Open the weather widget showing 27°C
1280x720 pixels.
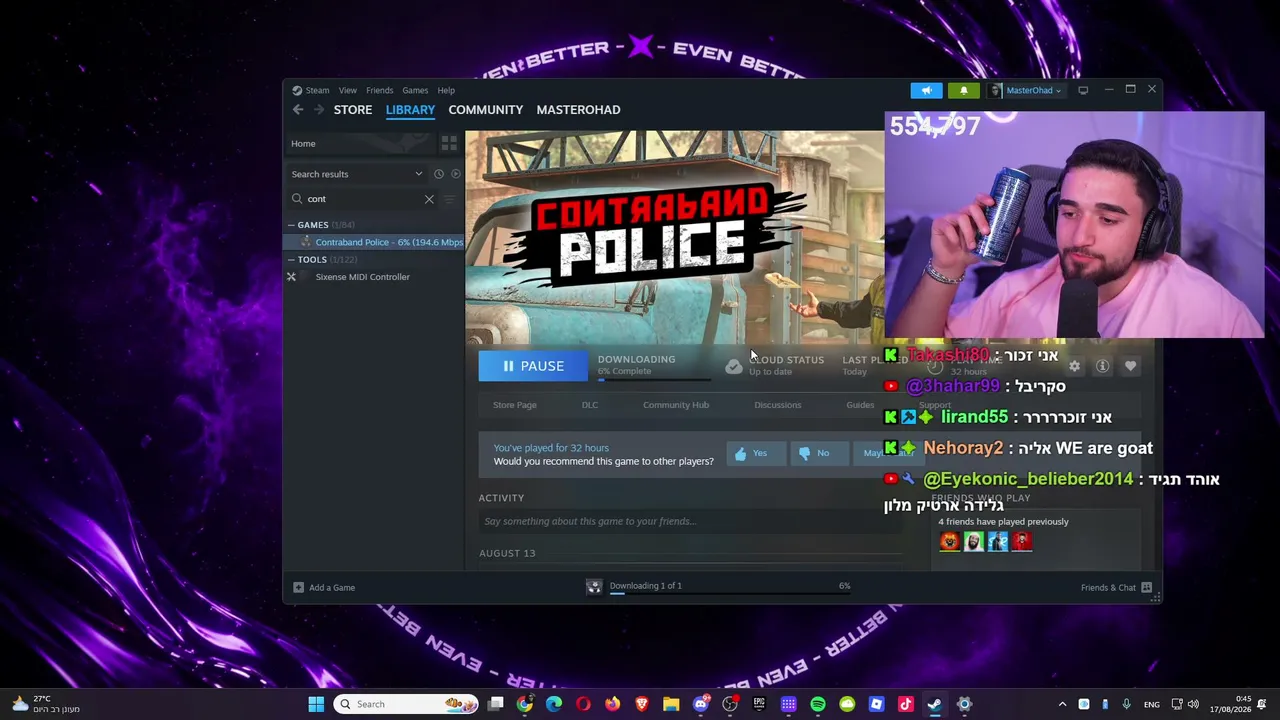45,704
